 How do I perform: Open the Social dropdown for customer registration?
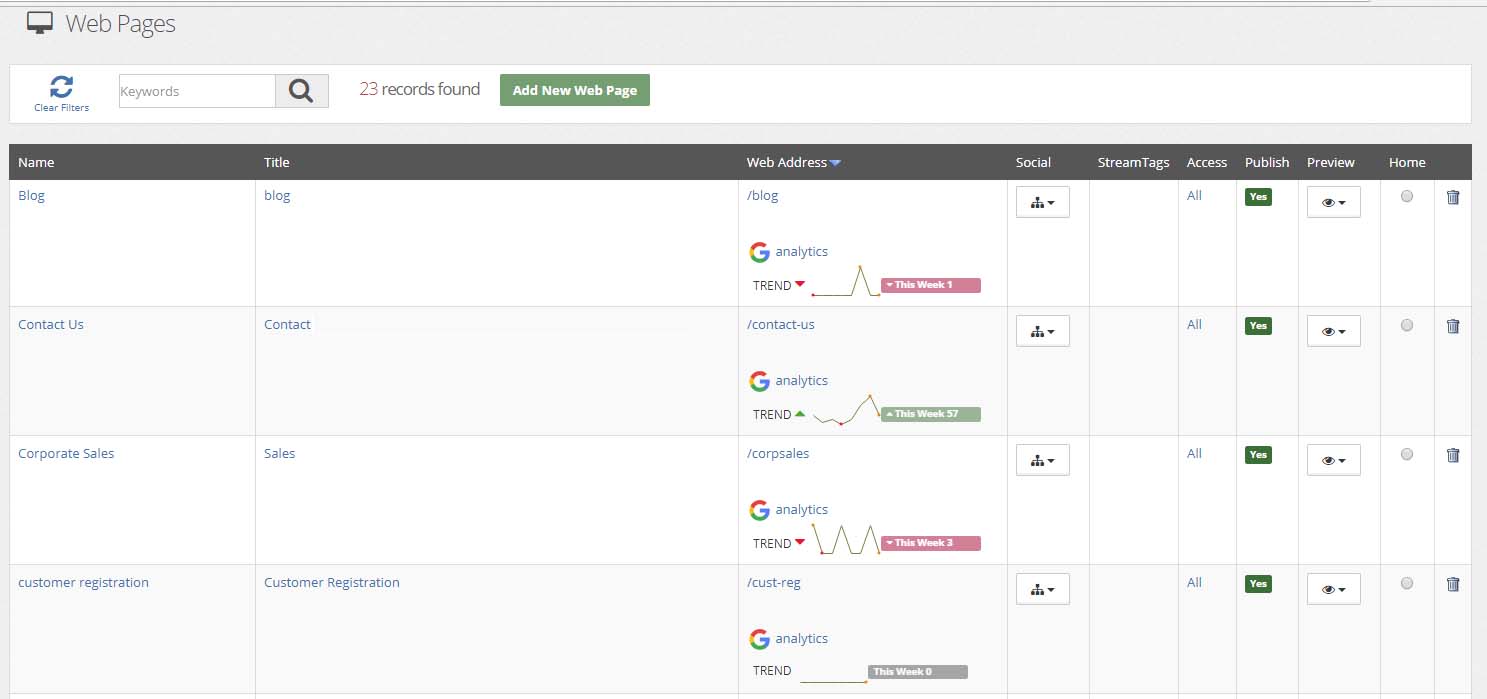(x=1043, y=589)
